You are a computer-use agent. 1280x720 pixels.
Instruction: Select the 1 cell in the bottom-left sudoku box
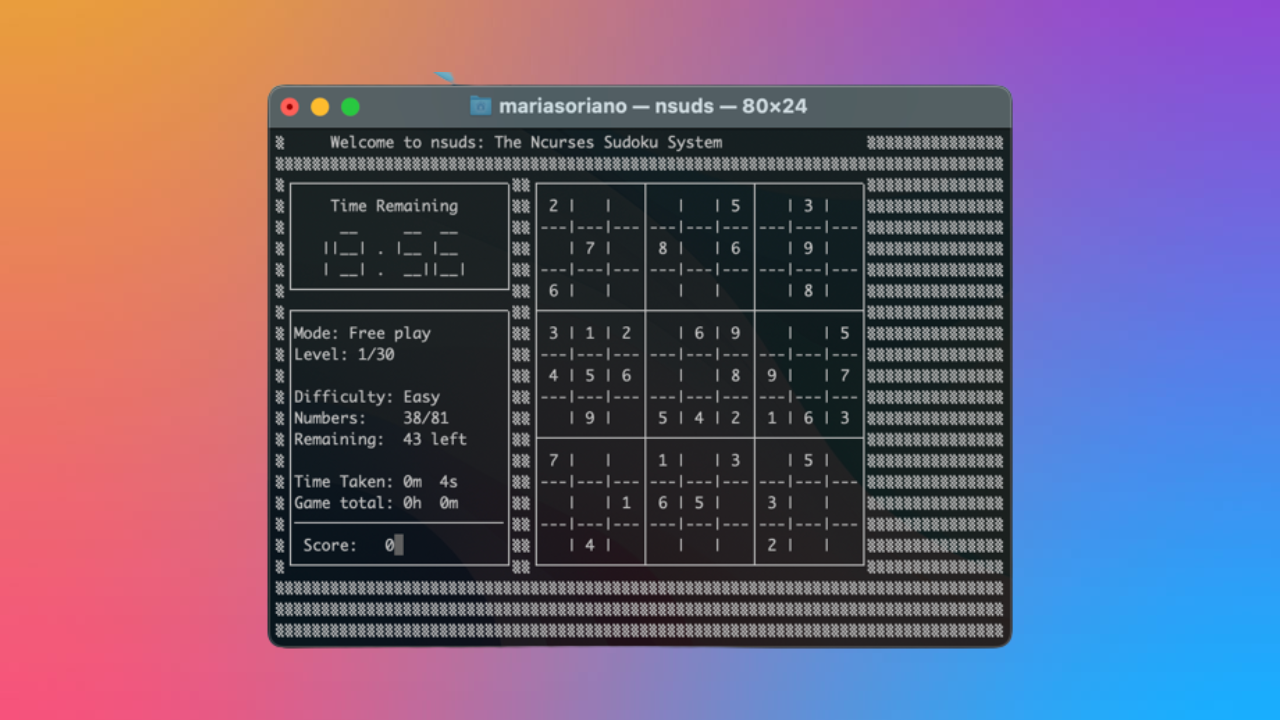pyautogui.click(x=626, y=503)
